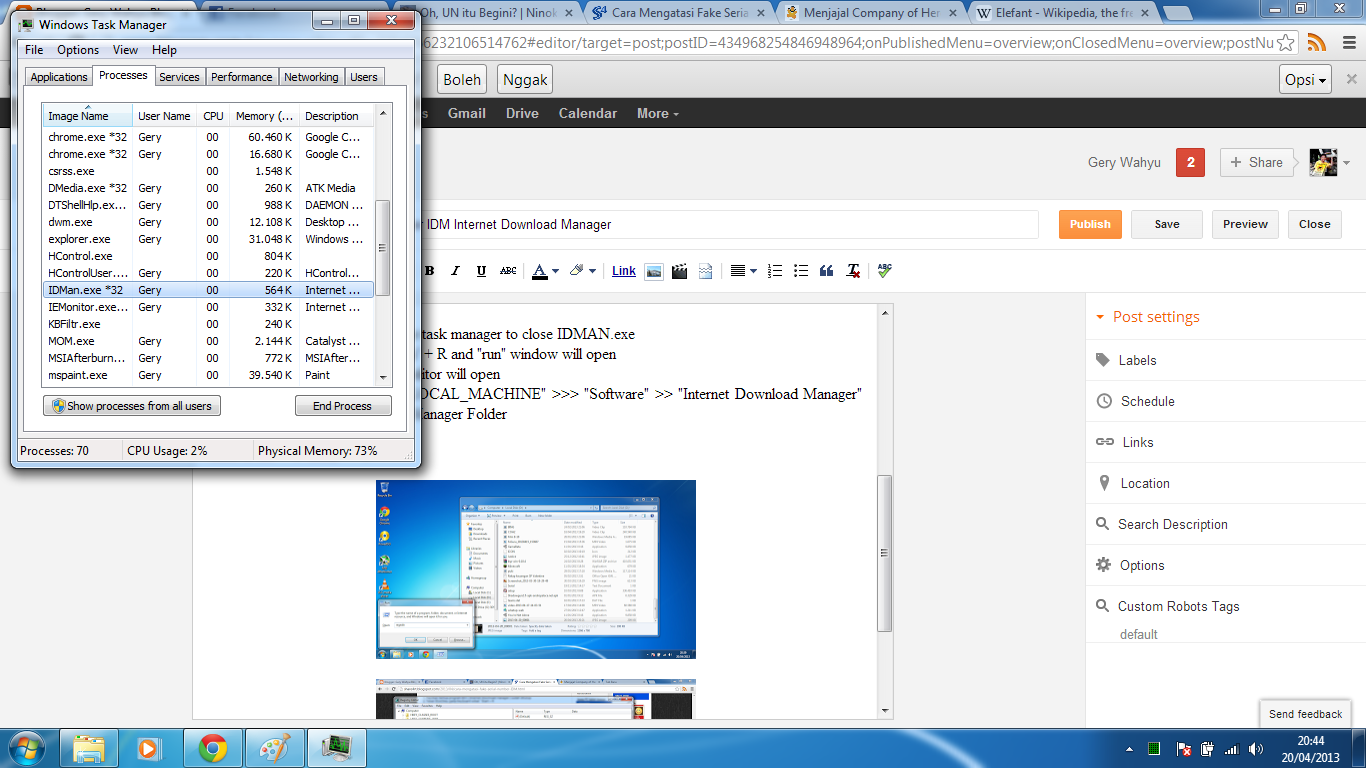Open the Options menu in Task Manager
Viewport: 1366px width, 768px height.
pos(78,50)
